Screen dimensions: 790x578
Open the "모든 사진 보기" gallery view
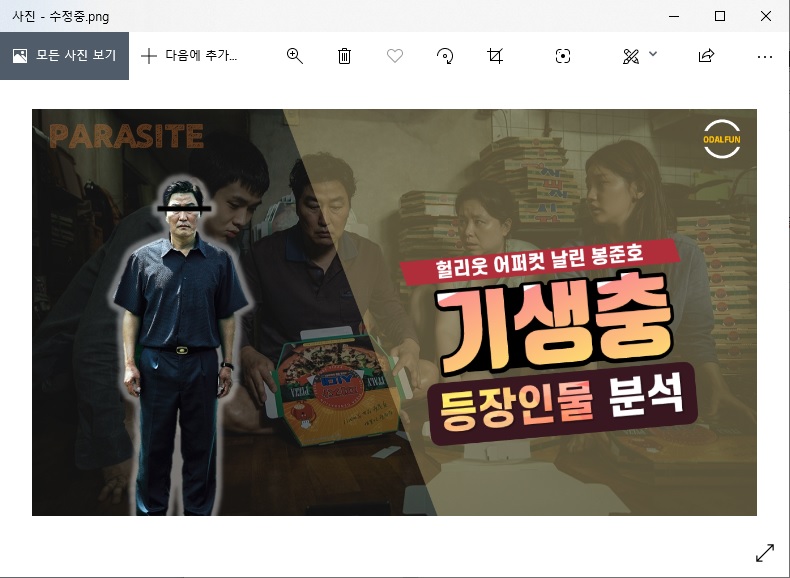point(64,55)
